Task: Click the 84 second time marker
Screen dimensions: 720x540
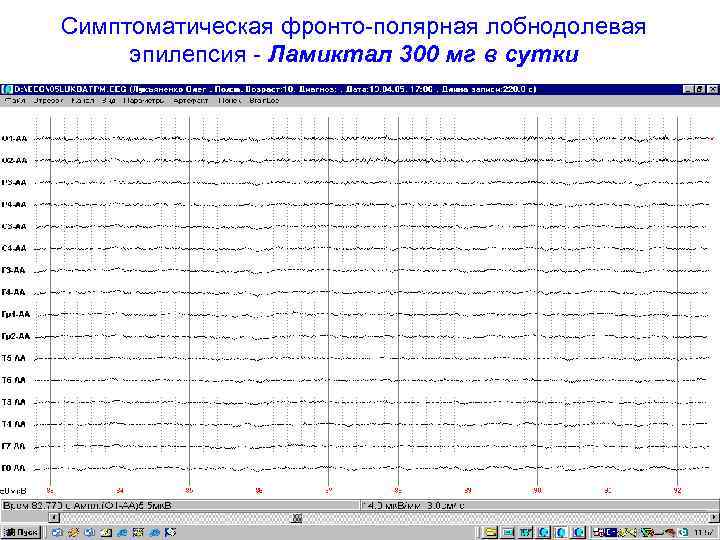Action: (x=120, y=491)
